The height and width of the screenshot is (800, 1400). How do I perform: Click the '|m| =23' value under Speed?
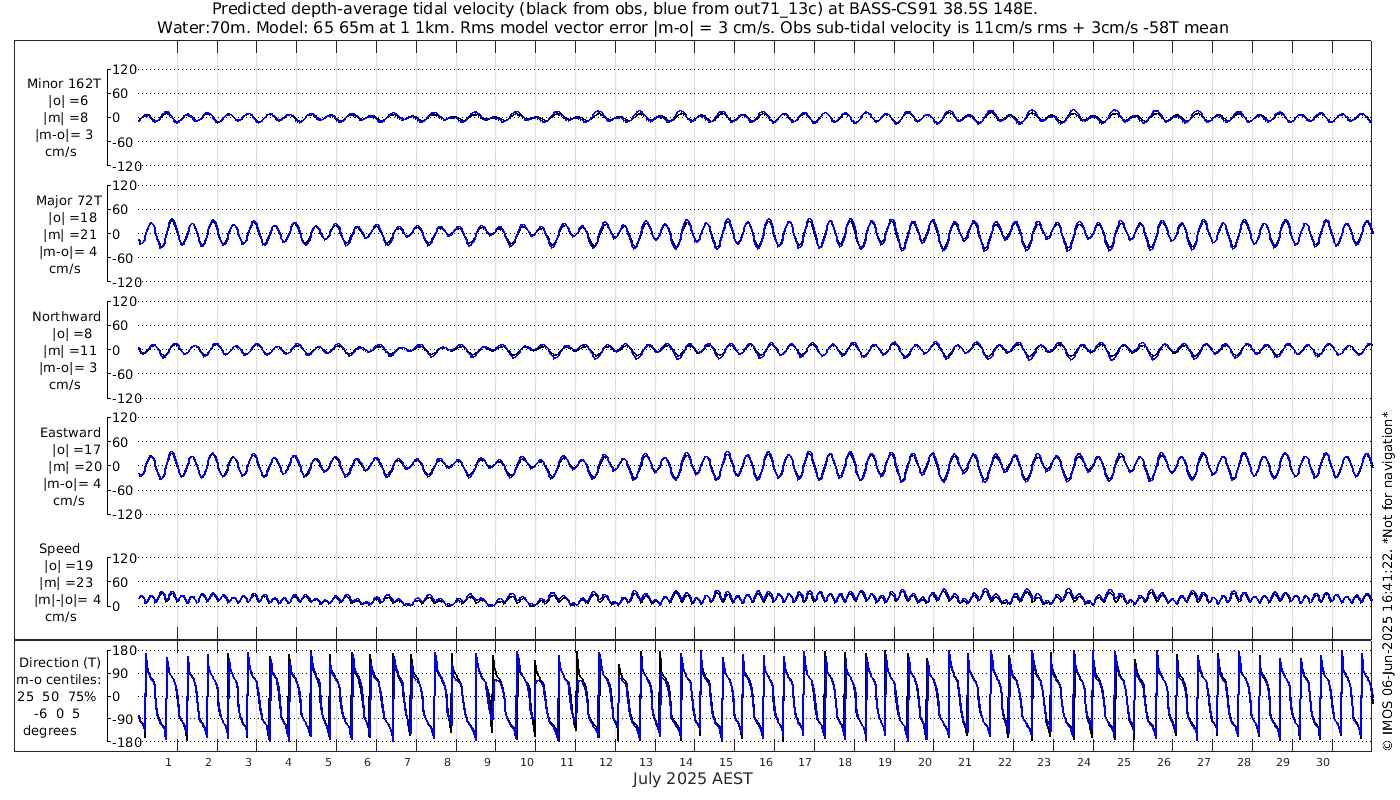(x=68, y=583)
